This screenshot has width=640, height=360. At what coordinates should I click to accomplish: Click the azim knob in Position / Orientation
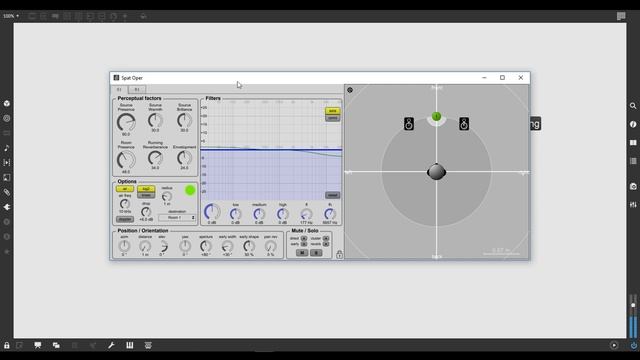pos(124,246)
